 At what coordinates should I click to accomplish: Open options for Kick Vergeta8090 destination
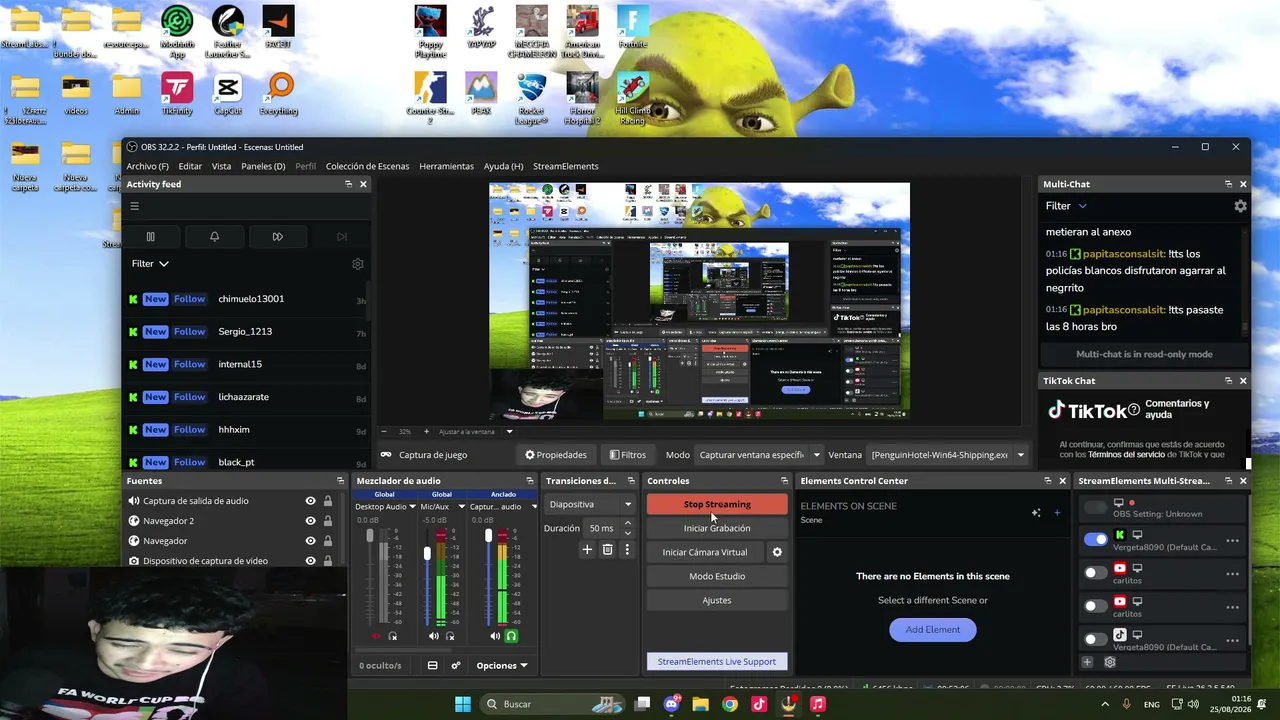point(1232,541)
